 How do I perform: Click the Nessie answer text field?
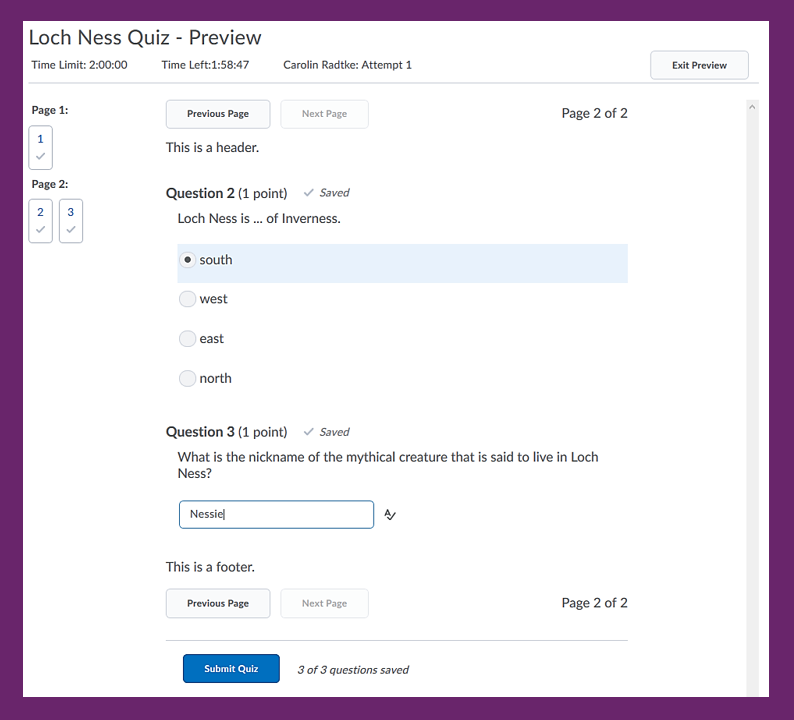pos(276,514)
